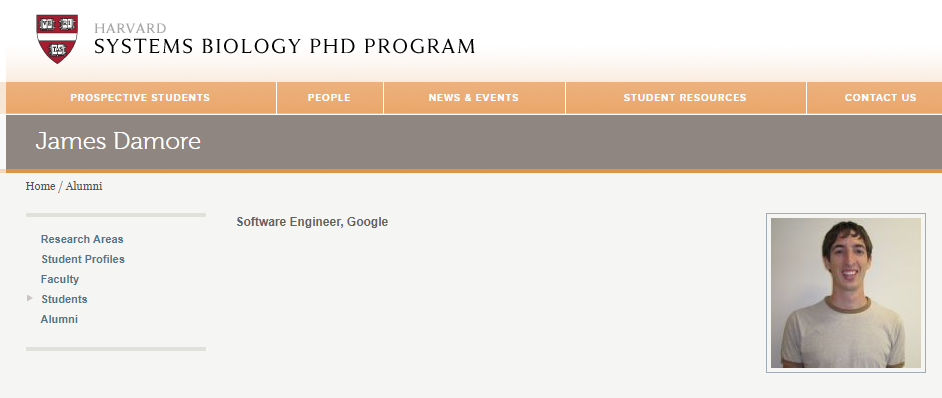The image size is (942, 398).
Task: Go to News & Events
Action: pyautogui.click(x=473, y=97)
